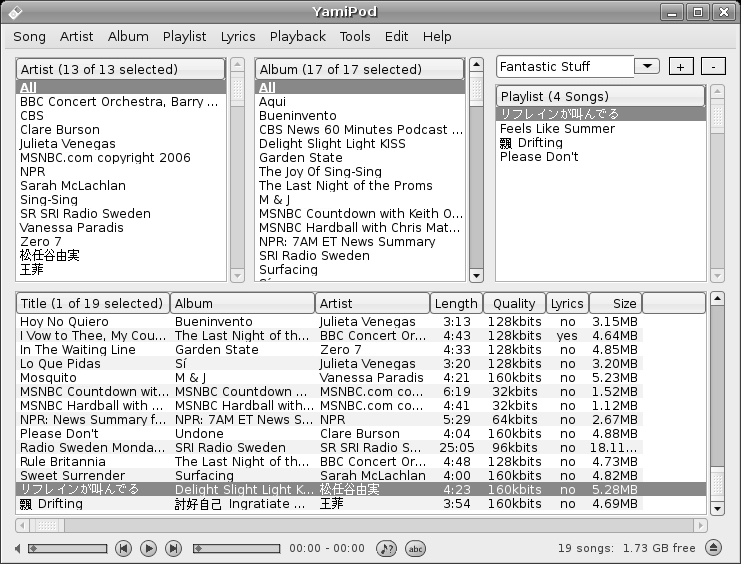Click the volume slider
The image size is (741, 564).
(x=67, y=548)
